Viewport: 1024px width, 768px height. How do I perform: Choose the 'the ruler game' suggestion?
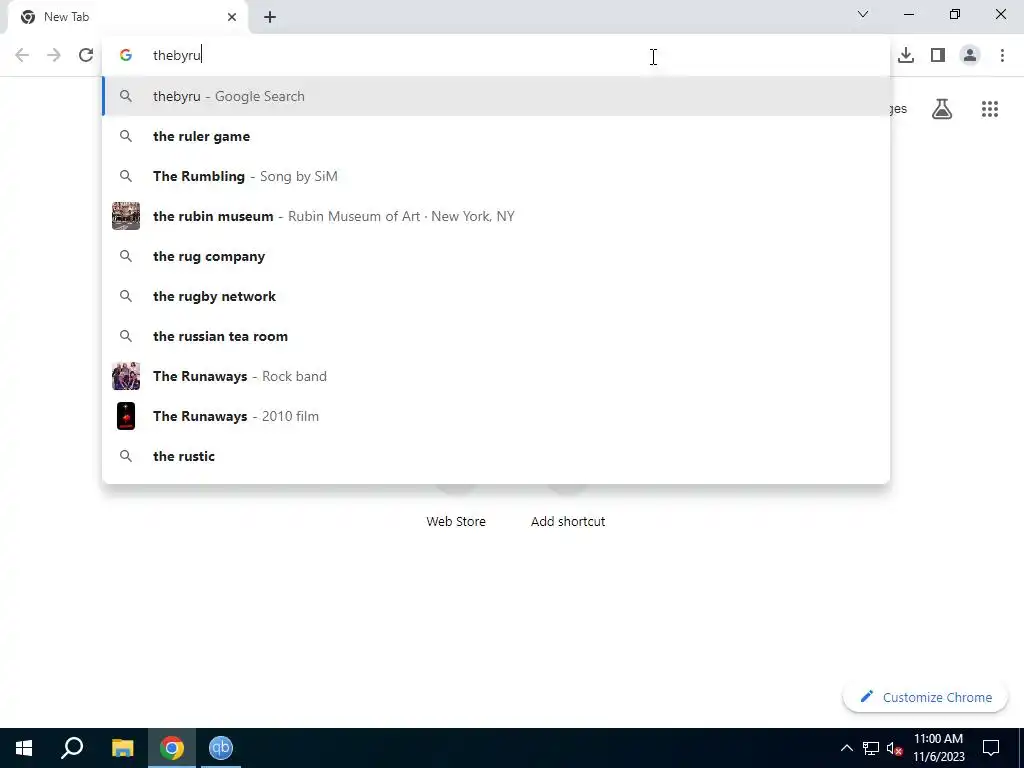click(x=496, y=136)
